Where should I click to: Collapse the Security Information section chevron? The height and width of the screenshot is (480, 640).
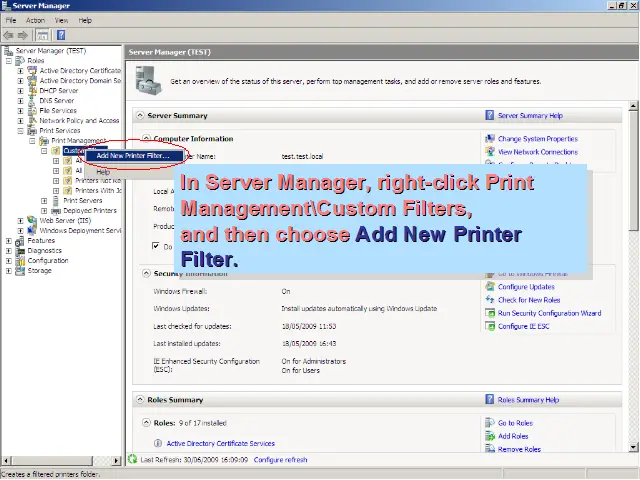pos(146,273)
